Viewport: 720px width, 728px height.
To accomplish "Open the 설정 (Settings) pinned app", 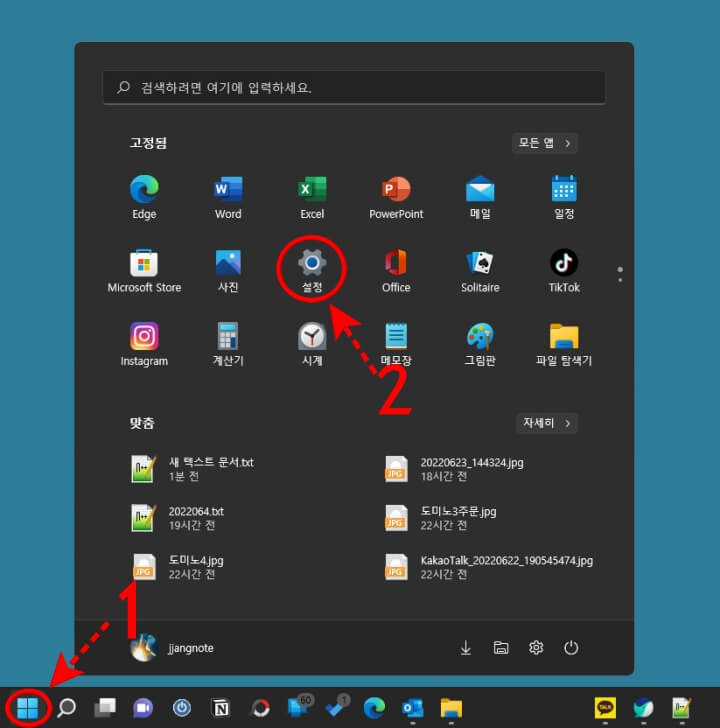I will [x=312, y=271].
